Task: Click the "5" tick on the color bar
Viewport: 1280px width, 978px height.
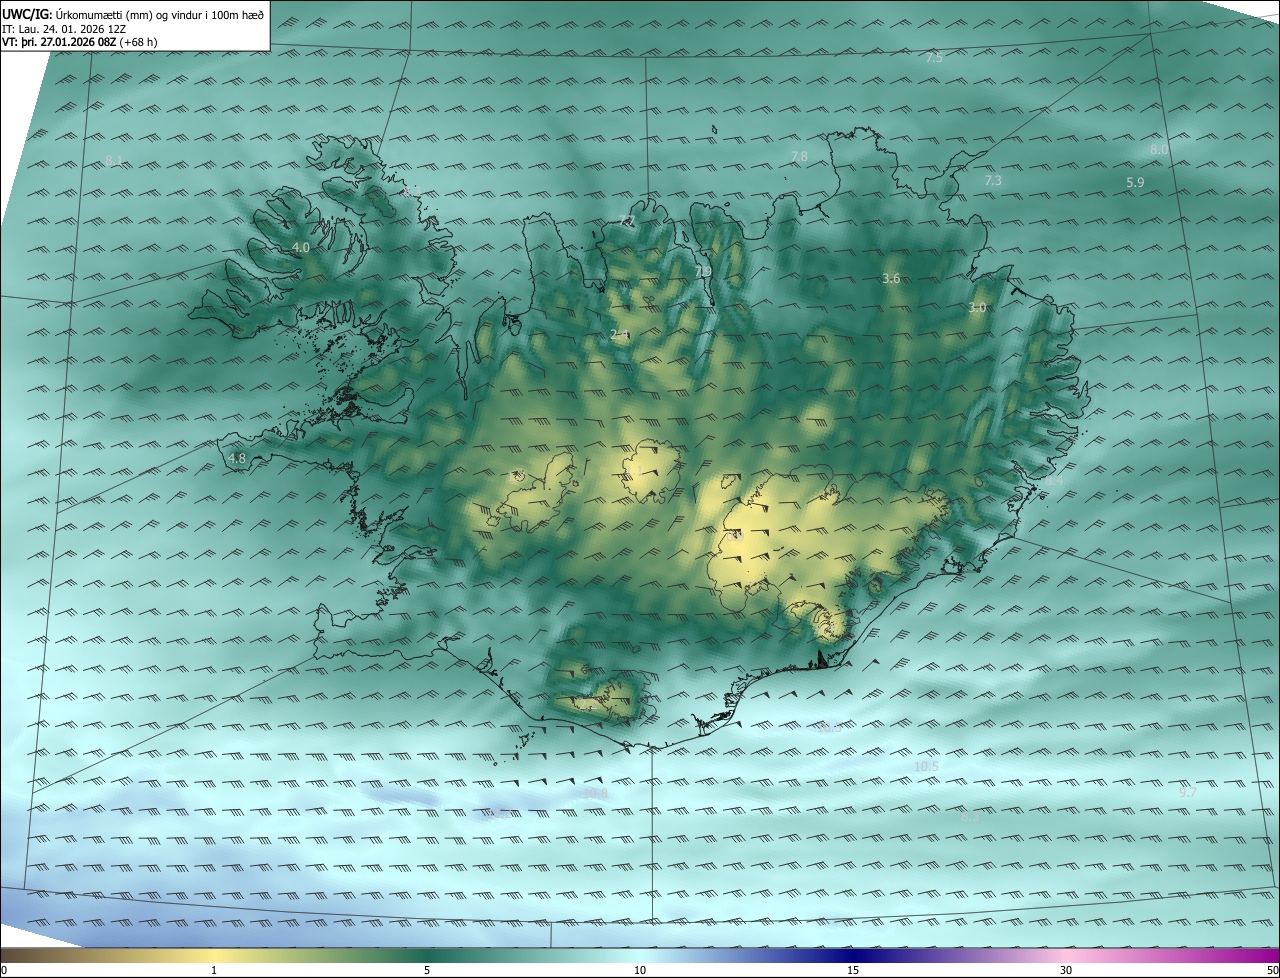Action: [427, 970]
